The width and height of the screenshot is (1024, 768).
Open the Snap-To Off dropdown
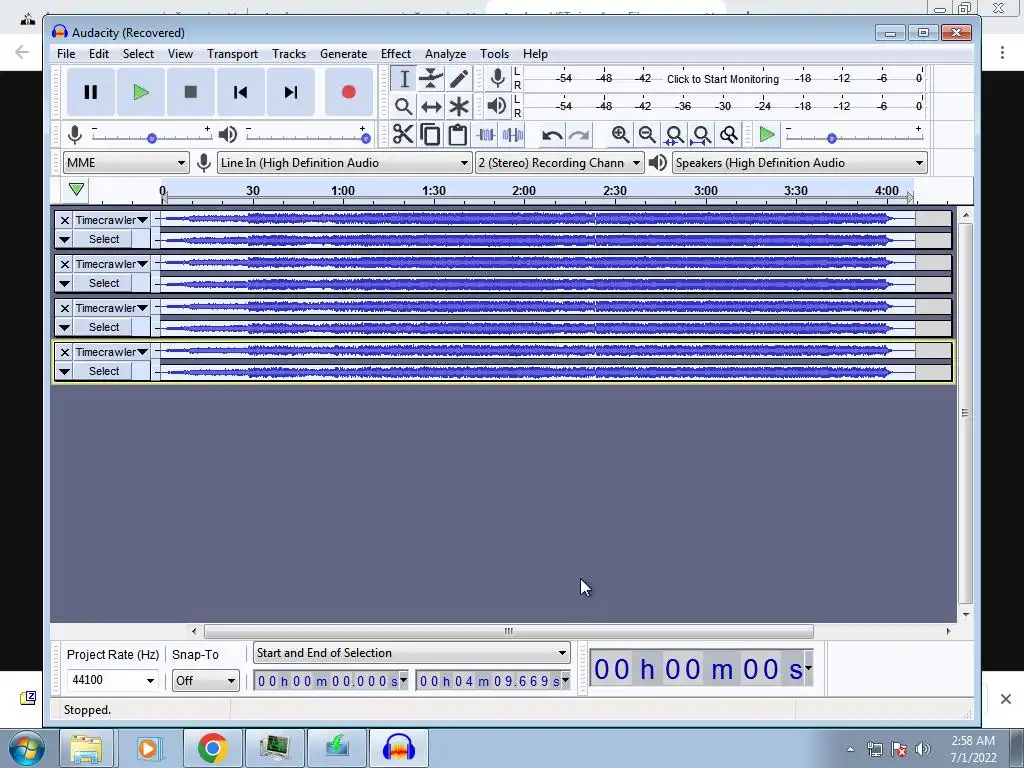(x=205, y=680)
